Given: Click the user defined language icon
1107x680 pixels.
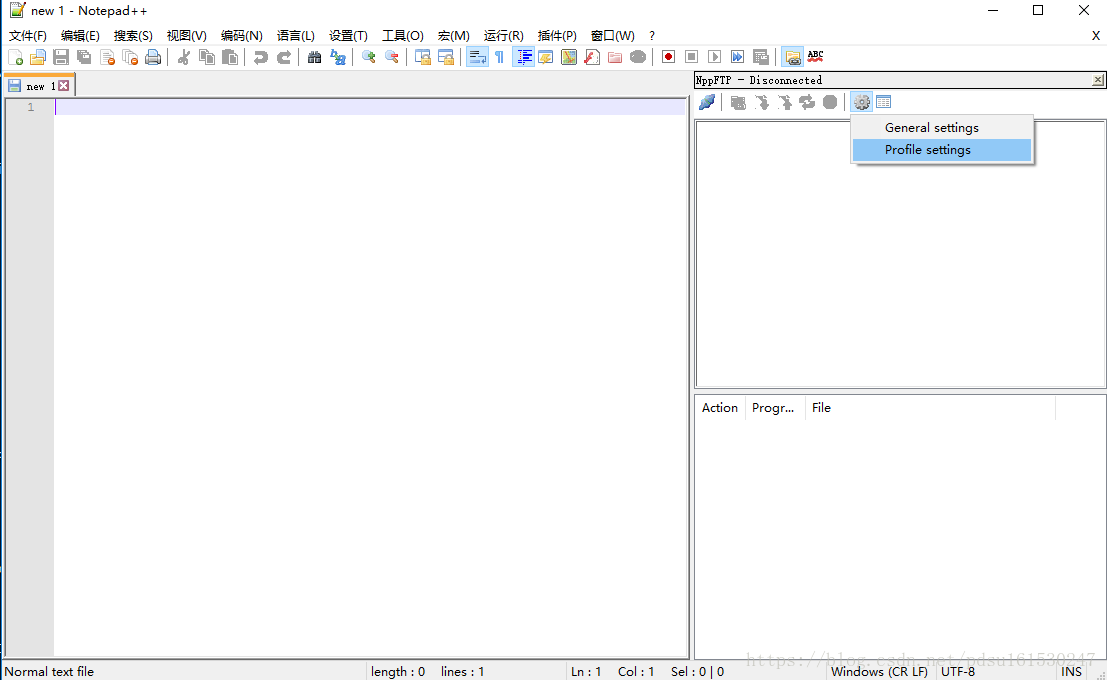Looking at the screenshot, I should click(x=546, y=57).
